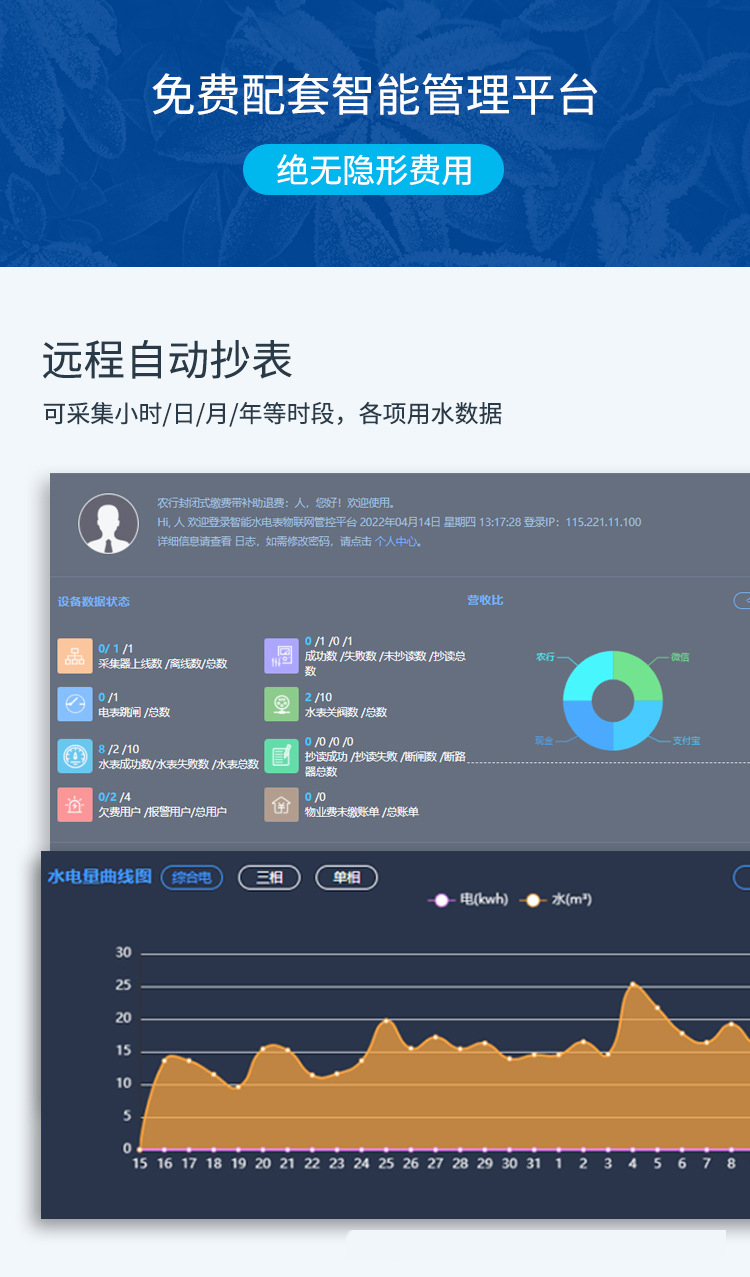This screenshot has width=750, height=1277.
Task: Click the peak data point at day 4
Action: click(632, 985)
